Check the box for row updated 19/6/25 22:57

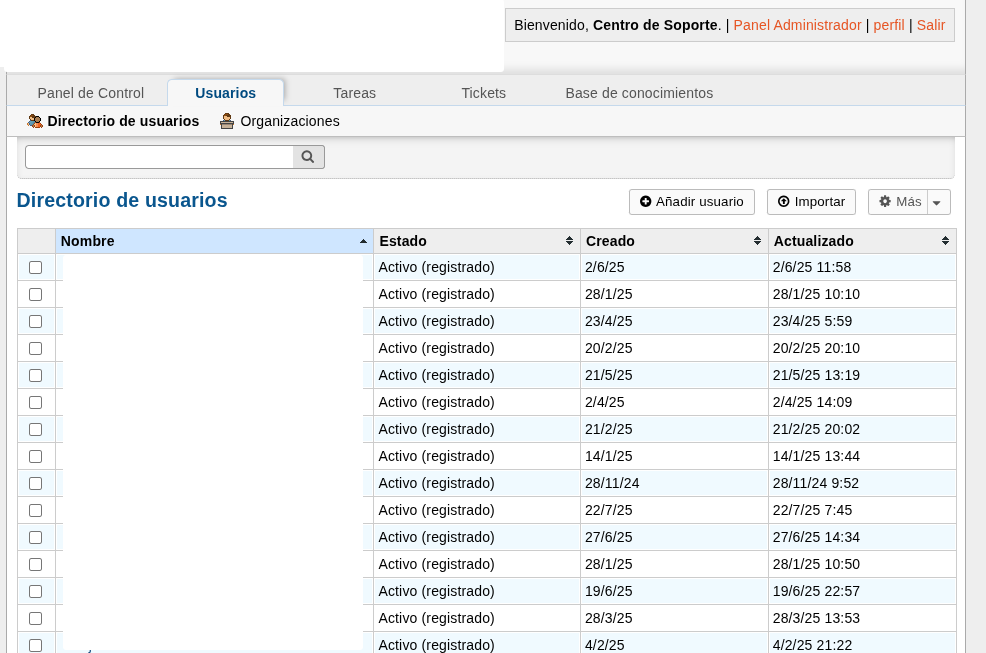(36, 591)
